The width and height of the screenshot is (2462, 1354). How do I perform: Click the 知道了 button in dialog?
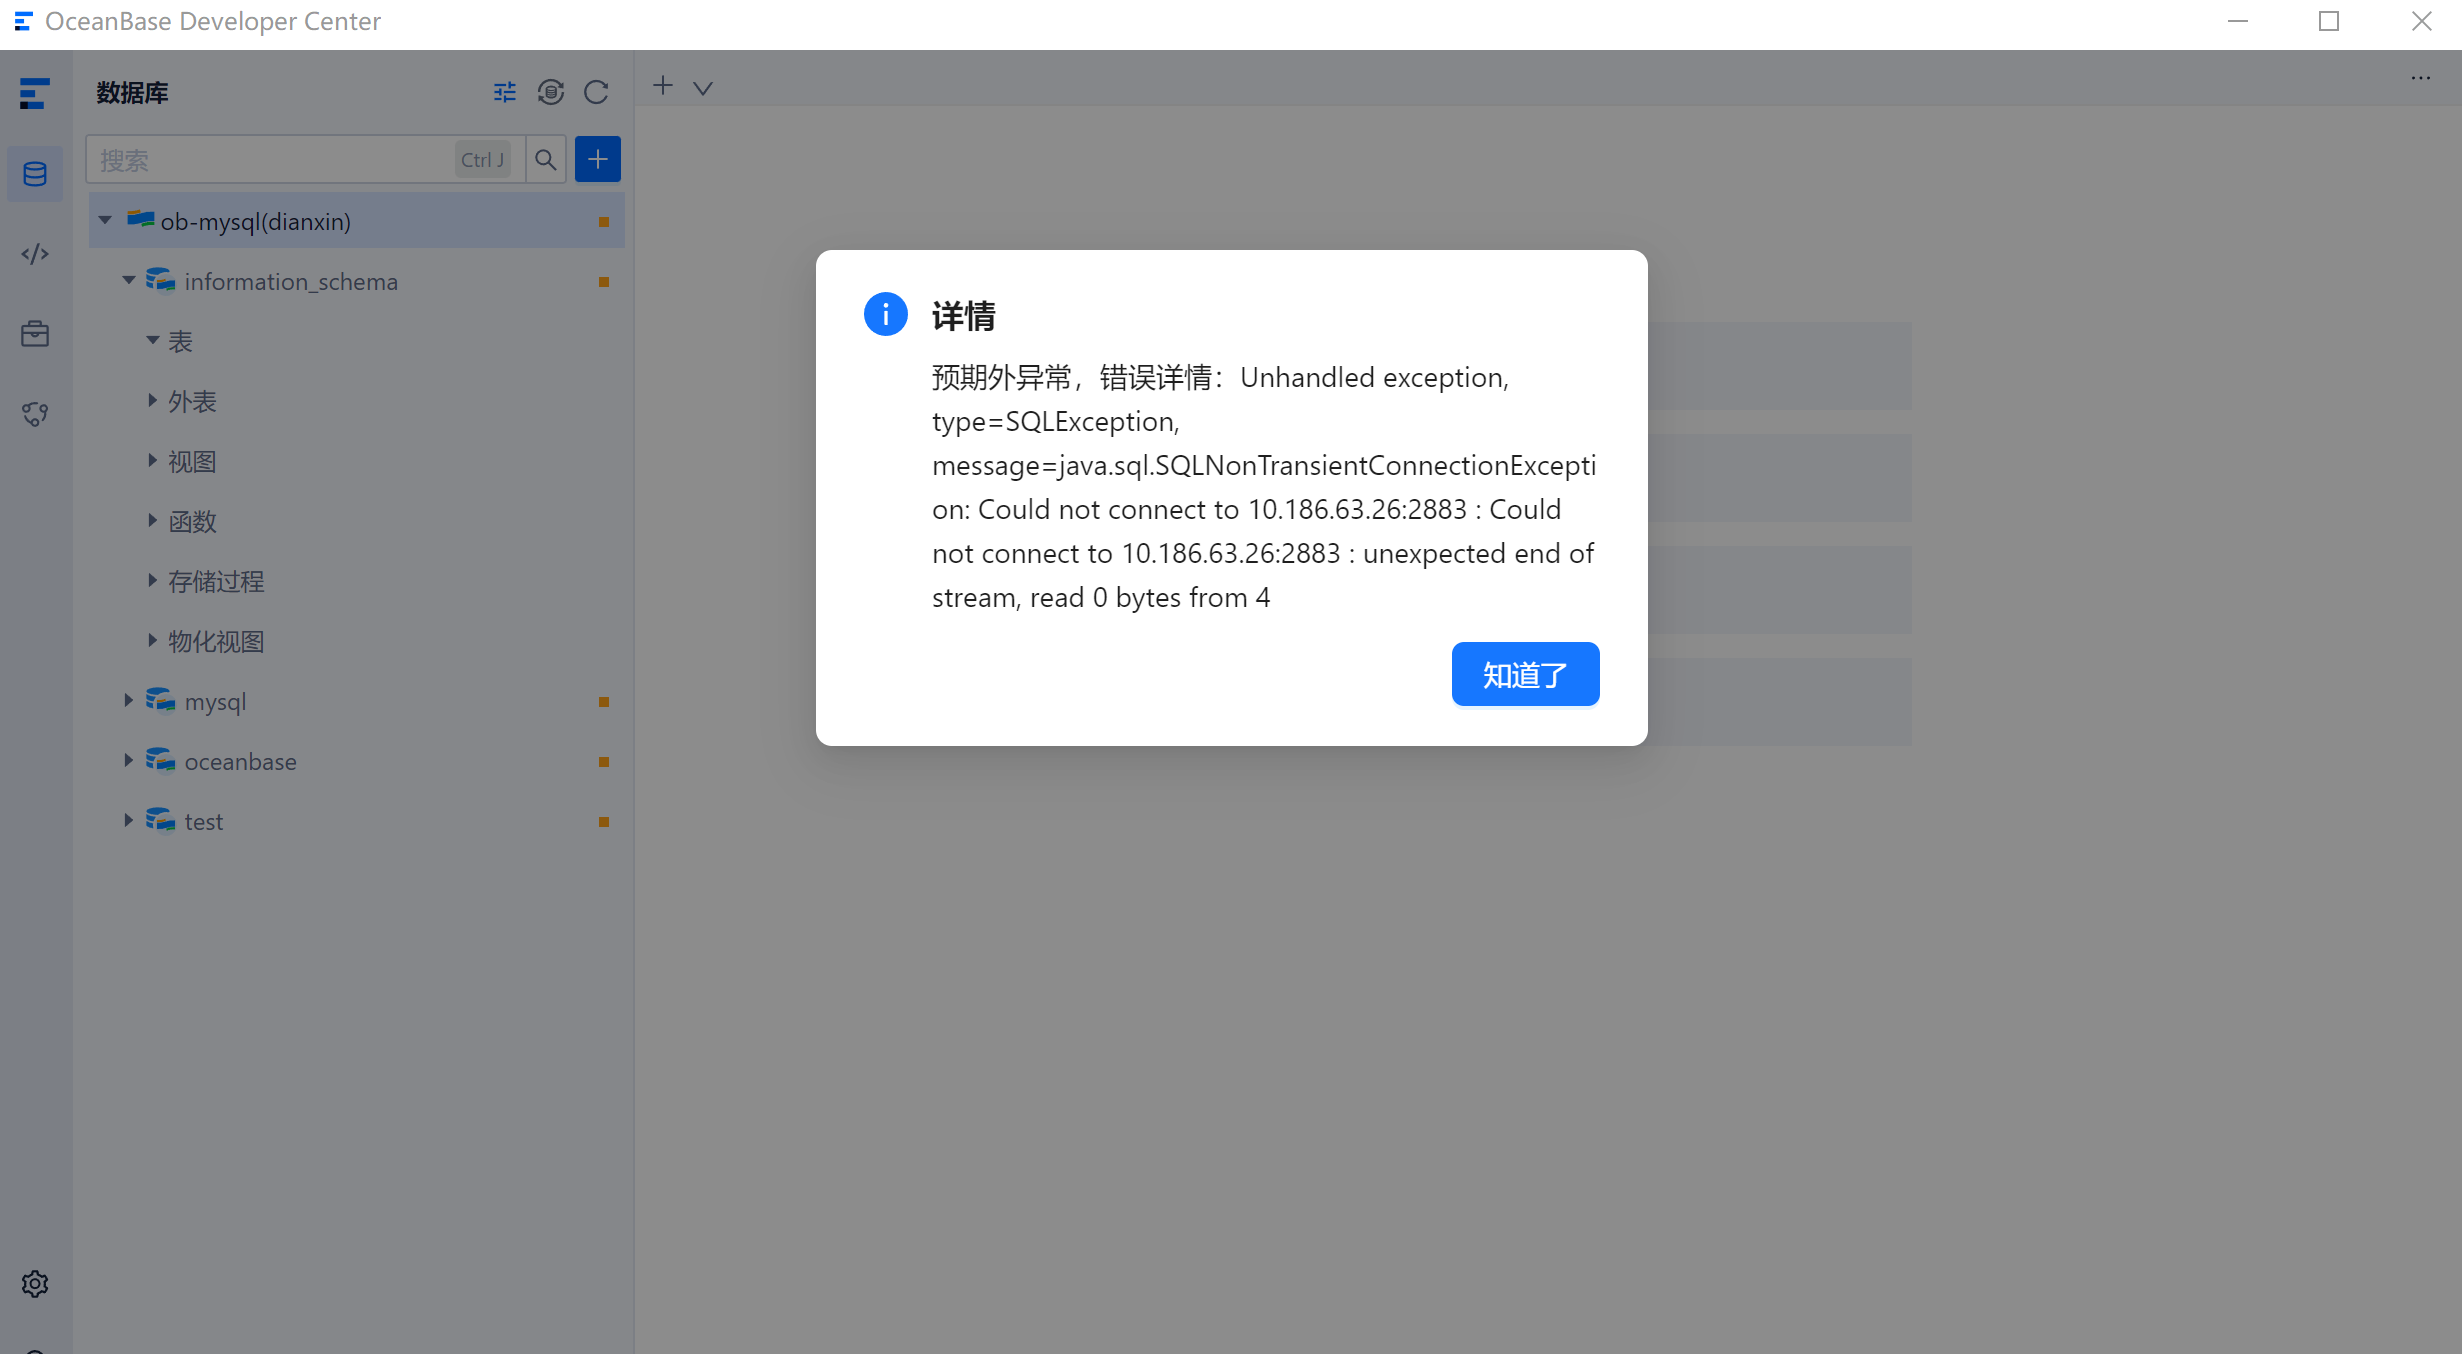pyautogui.click(x=1524, y=675)
